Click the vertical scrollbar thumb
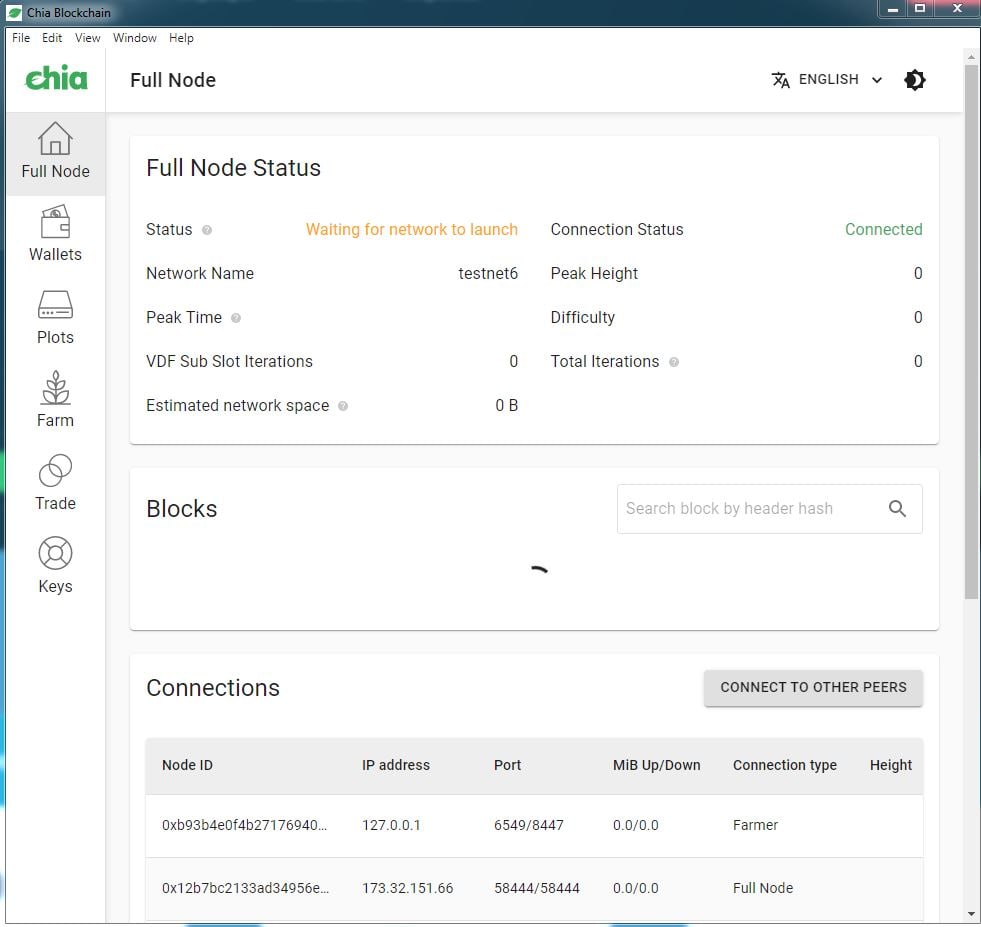Viewport: 981px width, 927px height. pos(970,332)
